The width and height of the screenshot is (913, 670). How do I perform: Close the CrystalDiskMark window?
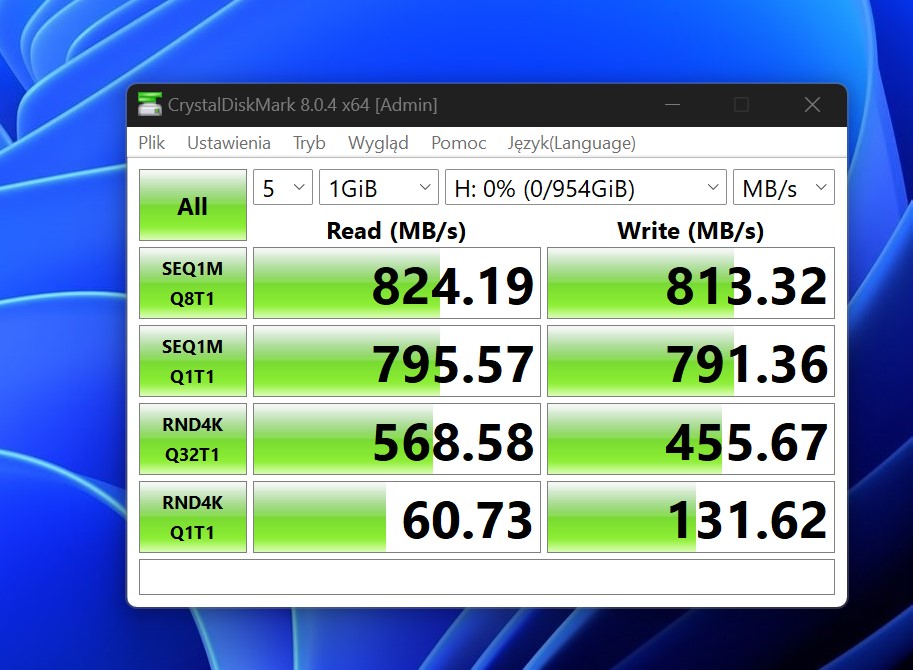pos(812,105)
